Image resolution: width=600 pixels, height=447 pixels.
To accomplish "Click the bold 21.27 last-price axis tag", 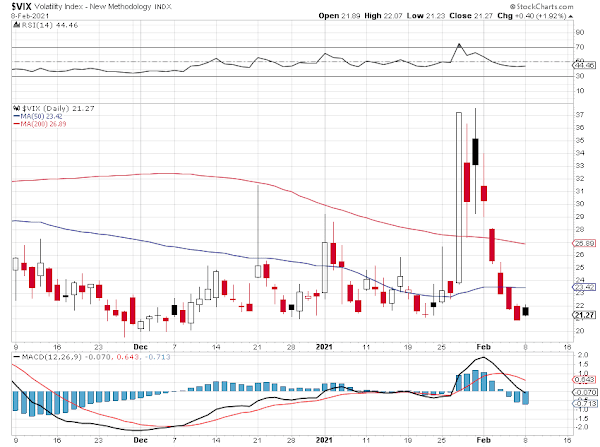I will [584, 315].
